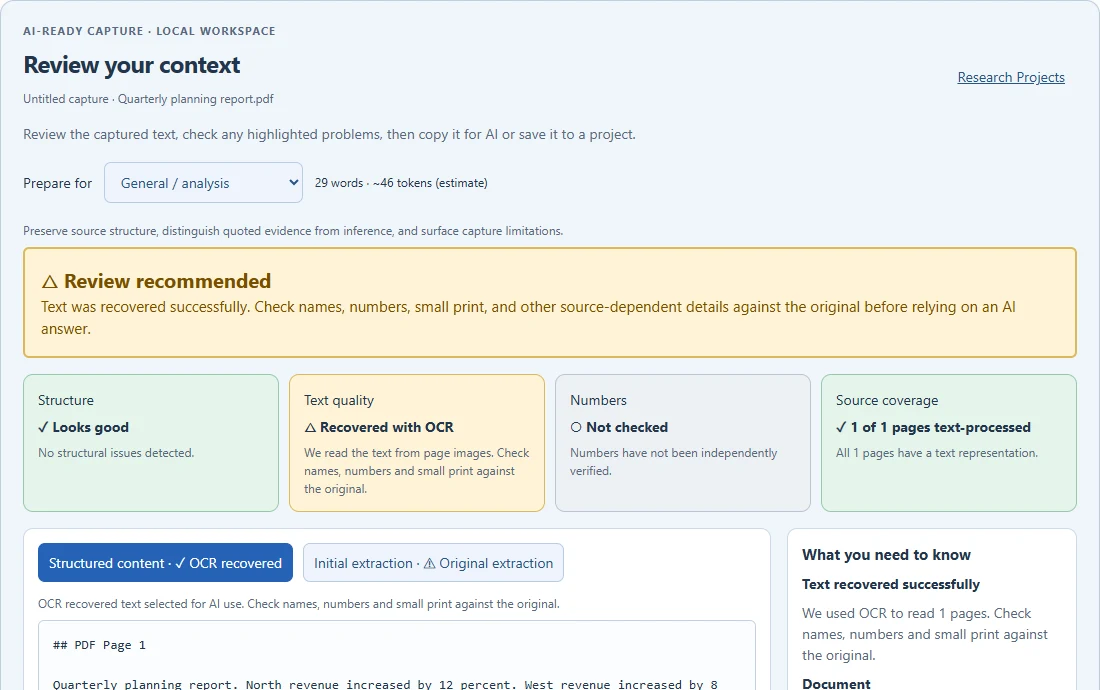Click the '29 words · ~46 tokens (estimate)' text
Screen dimensions: 1100x690
[401, 183]
